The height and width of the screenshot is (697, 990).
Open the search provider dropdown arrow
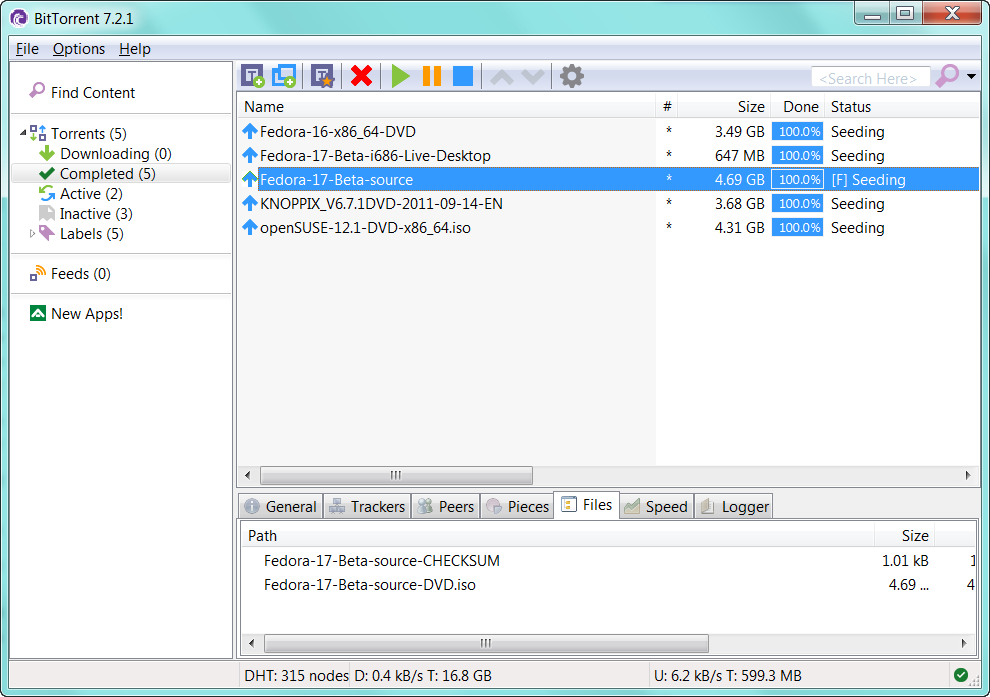click(x=972, y=76)
